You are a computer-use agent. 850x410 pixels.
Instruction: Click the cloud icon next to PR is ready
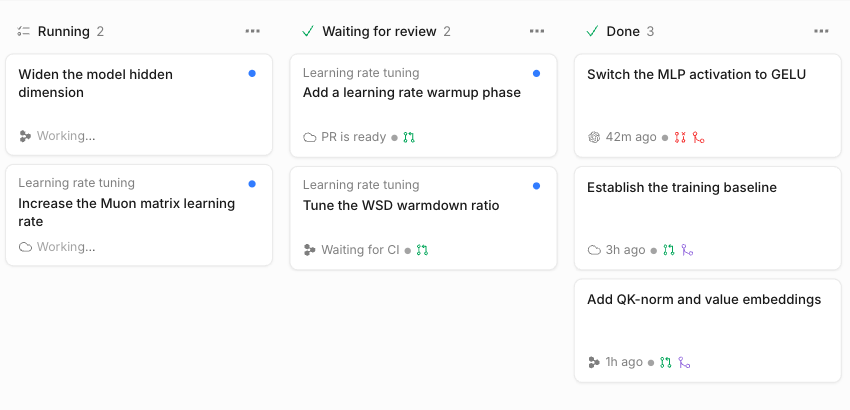(310, 137)
